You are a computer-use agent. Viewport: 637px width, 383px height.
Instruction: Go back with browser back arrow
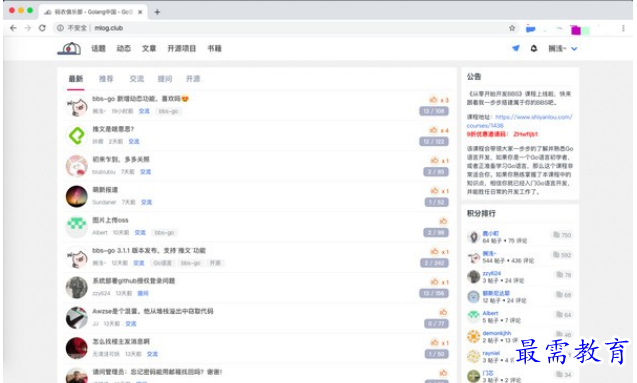[13, 28]
